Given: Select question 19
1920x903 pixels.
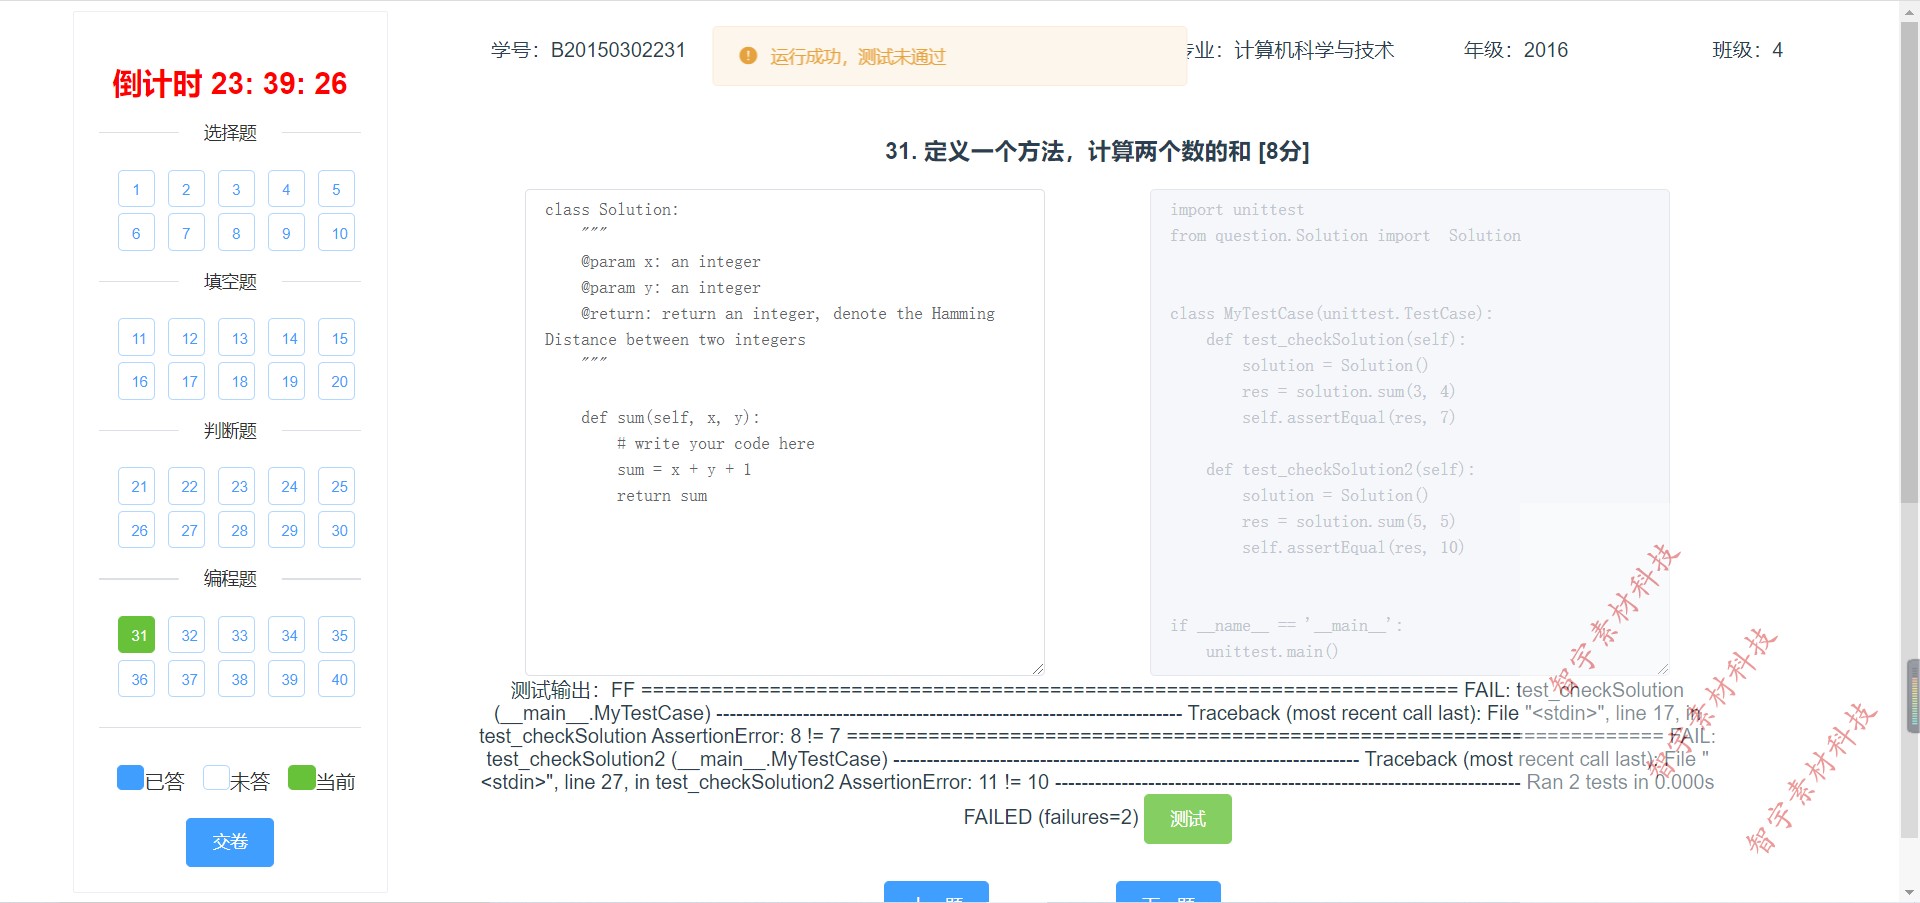Looking at the screenshot, I should (286, 381).
